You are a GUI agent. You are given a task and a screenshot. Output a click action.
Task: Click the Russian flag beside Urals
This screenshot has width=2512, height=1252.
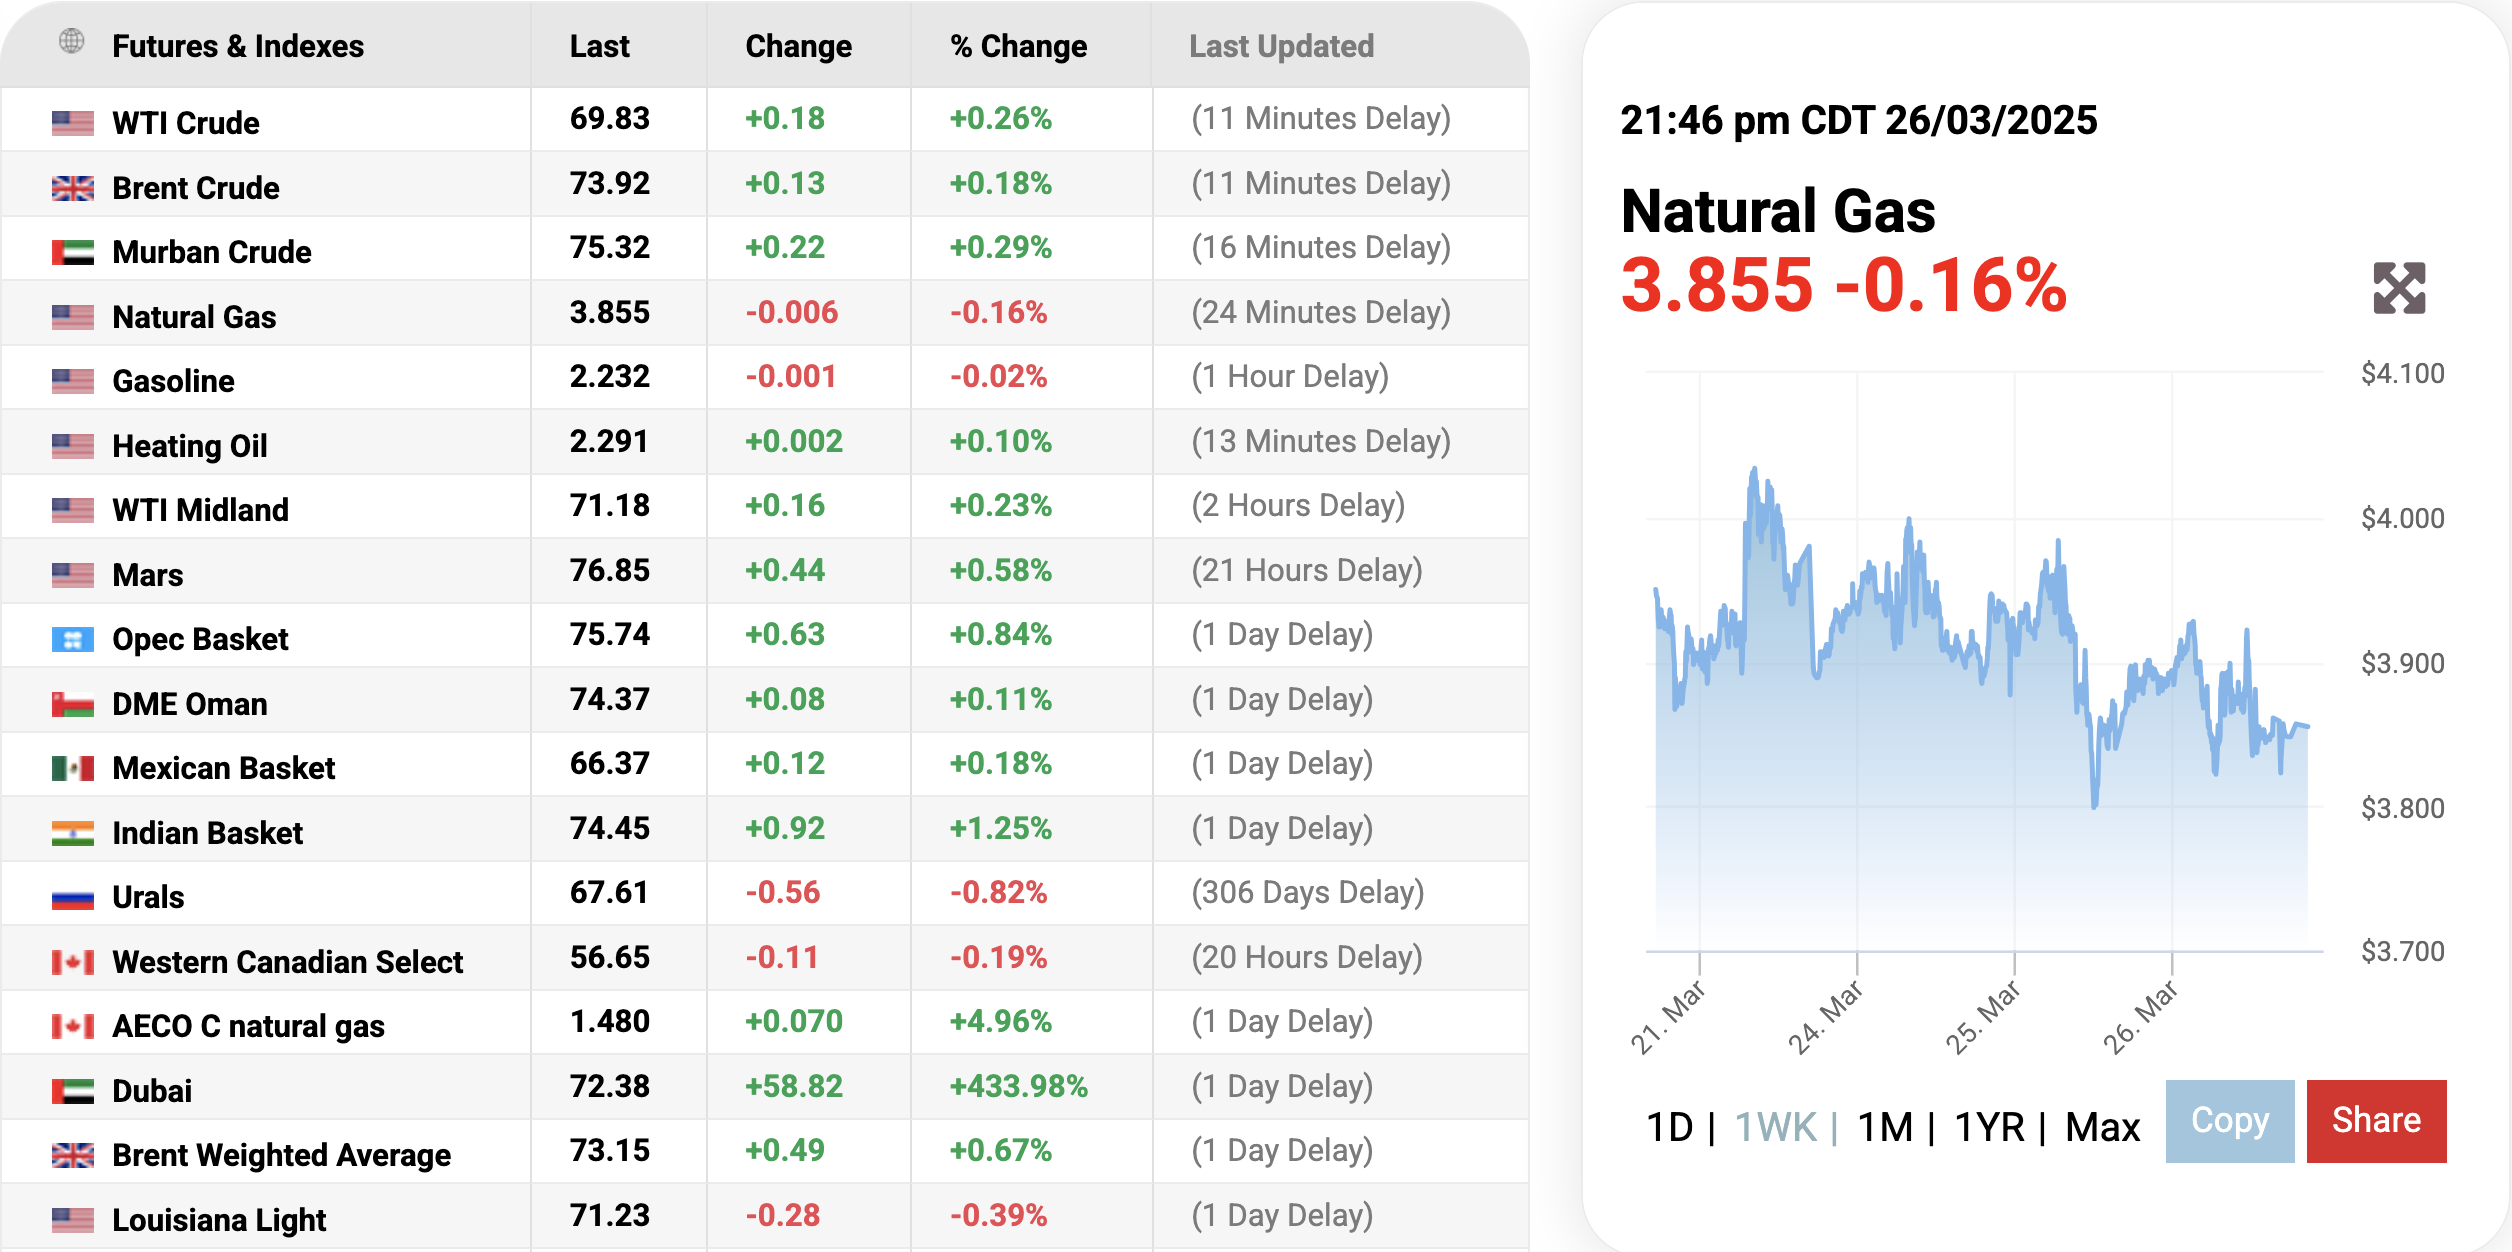coord(72,897)
